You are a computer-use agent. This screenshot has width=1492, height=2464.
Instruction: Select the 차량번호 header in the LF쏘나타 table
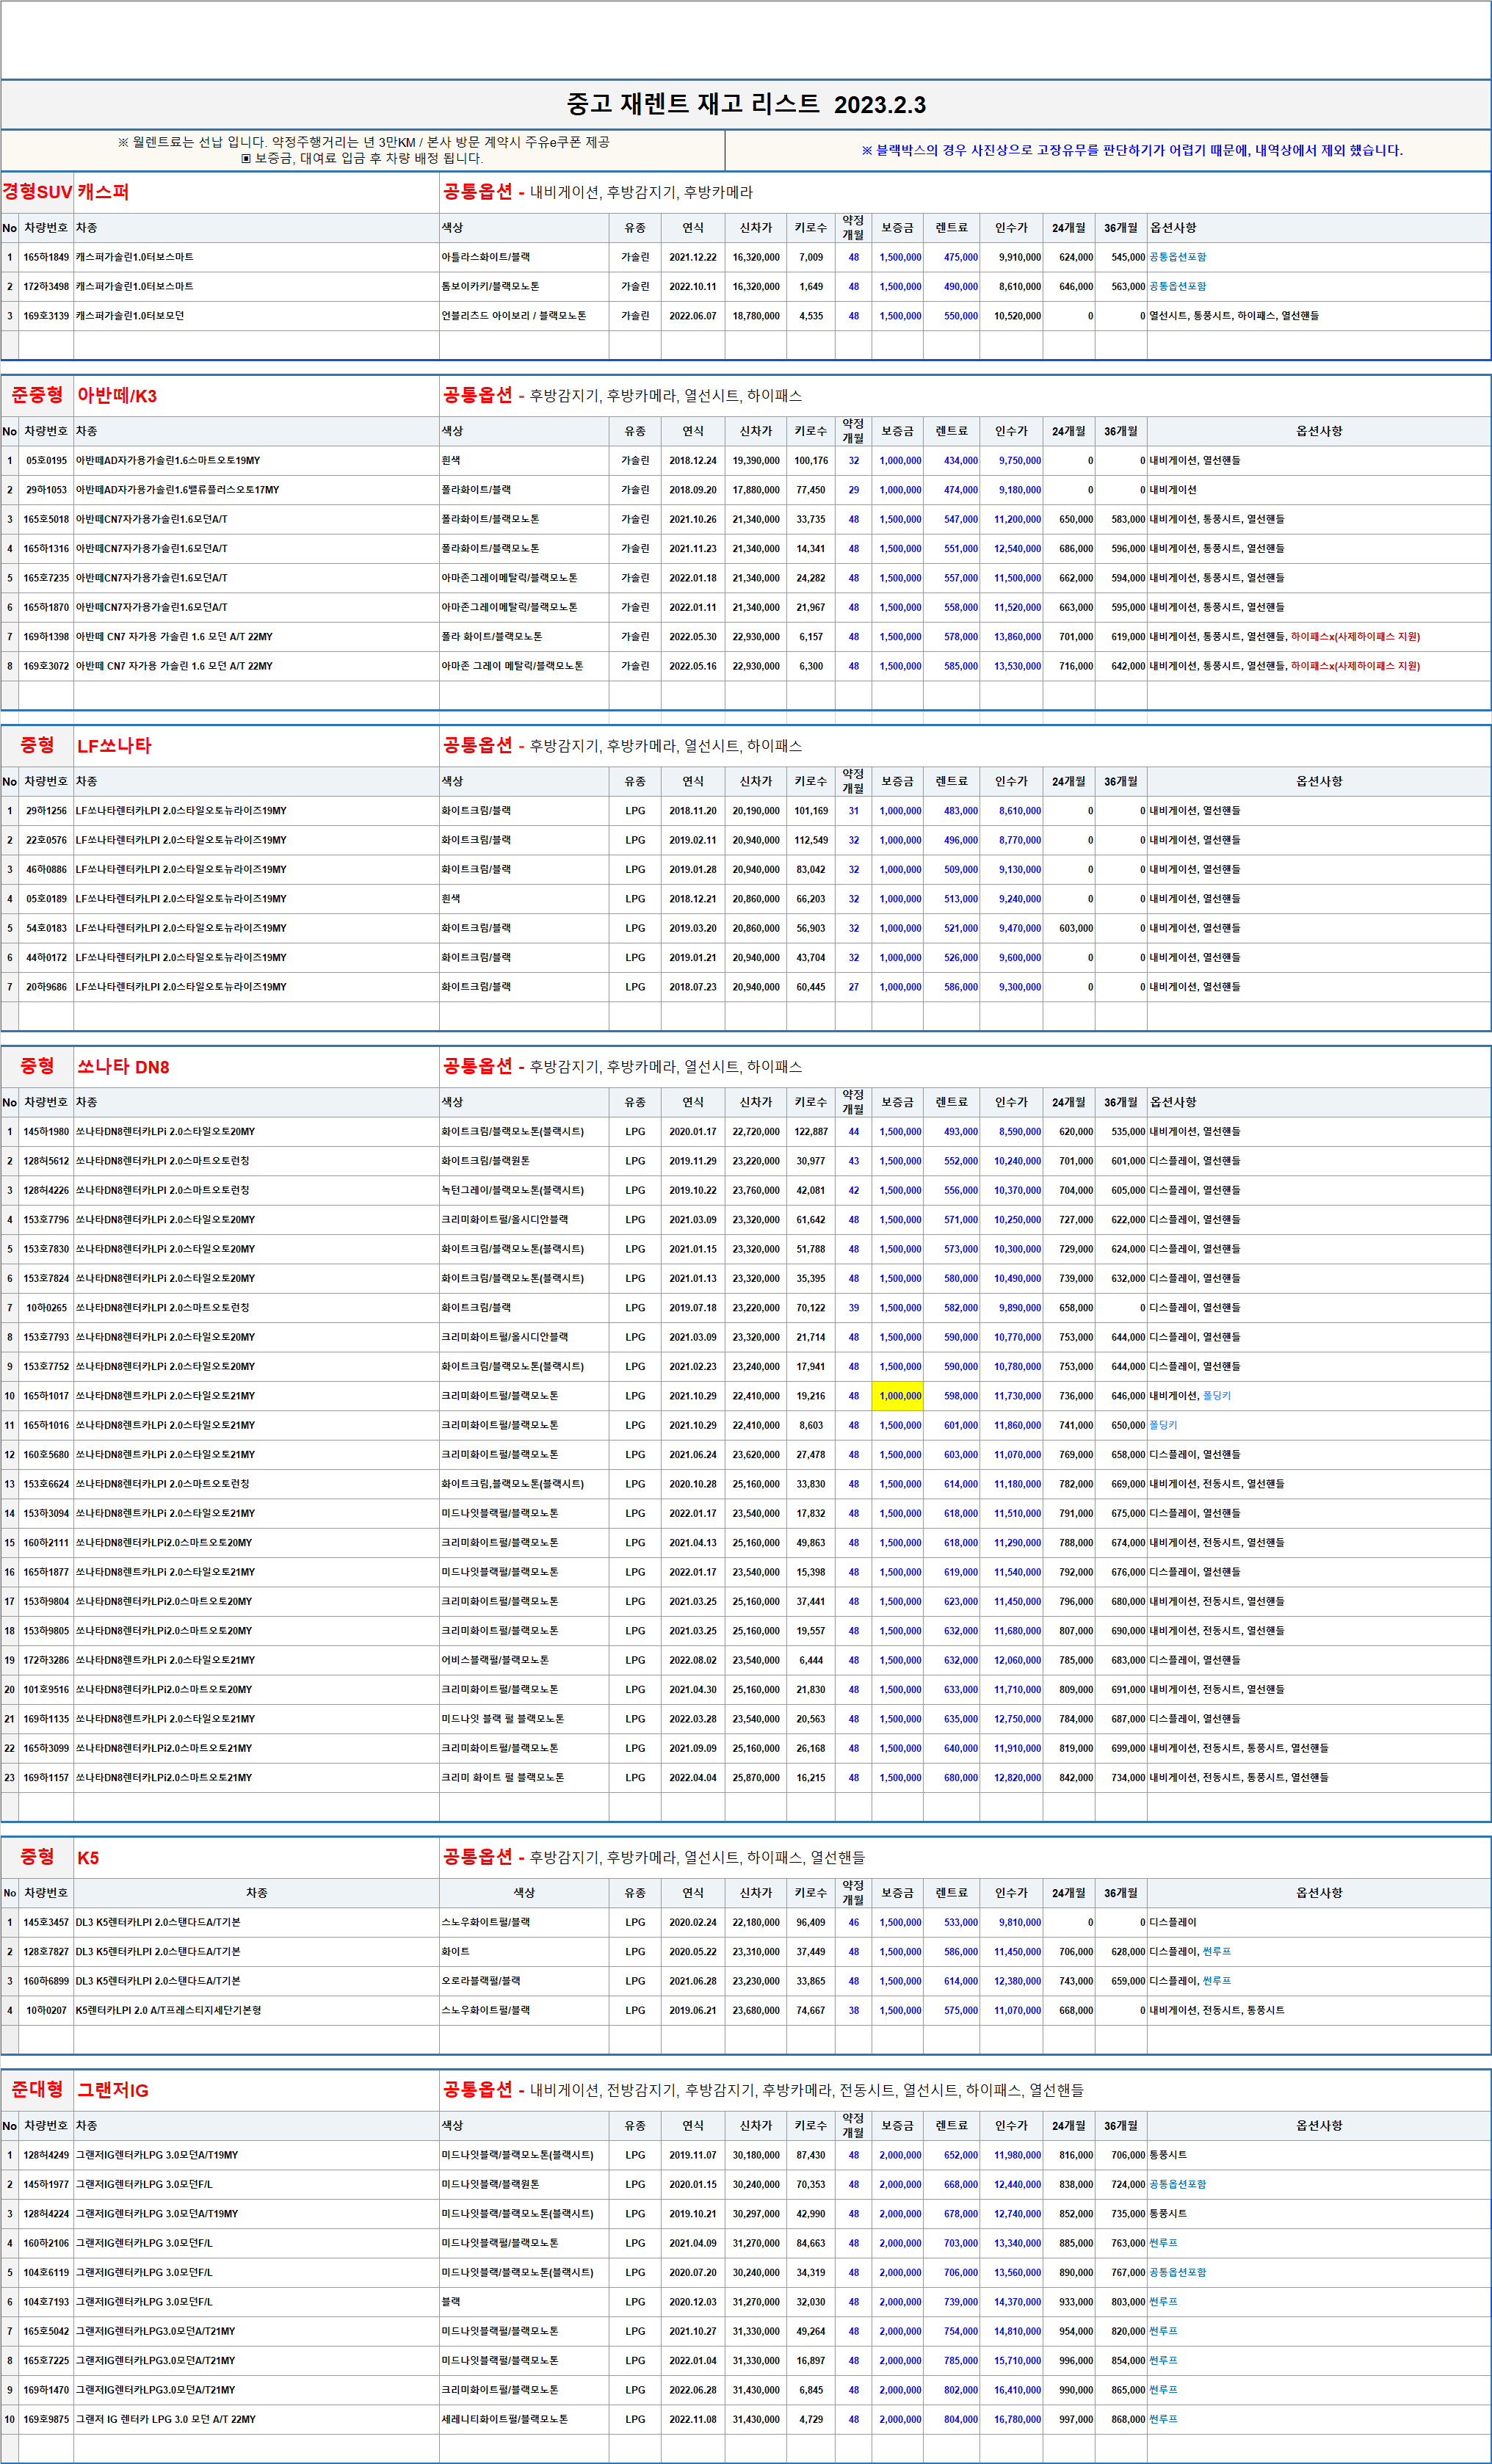pyautogui.click(x=46, y=781)
